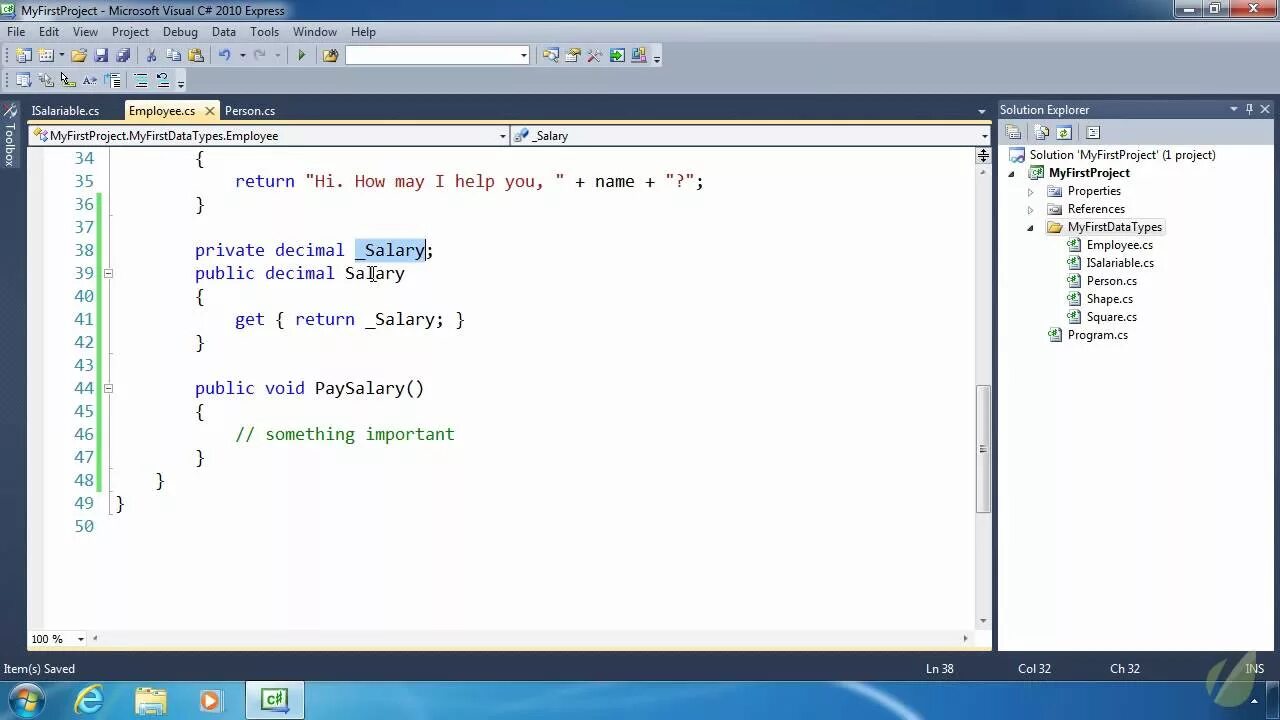Open the member dropdown showing _Salary
Screen dimensions: 1280x720
[x=984, y=136]
